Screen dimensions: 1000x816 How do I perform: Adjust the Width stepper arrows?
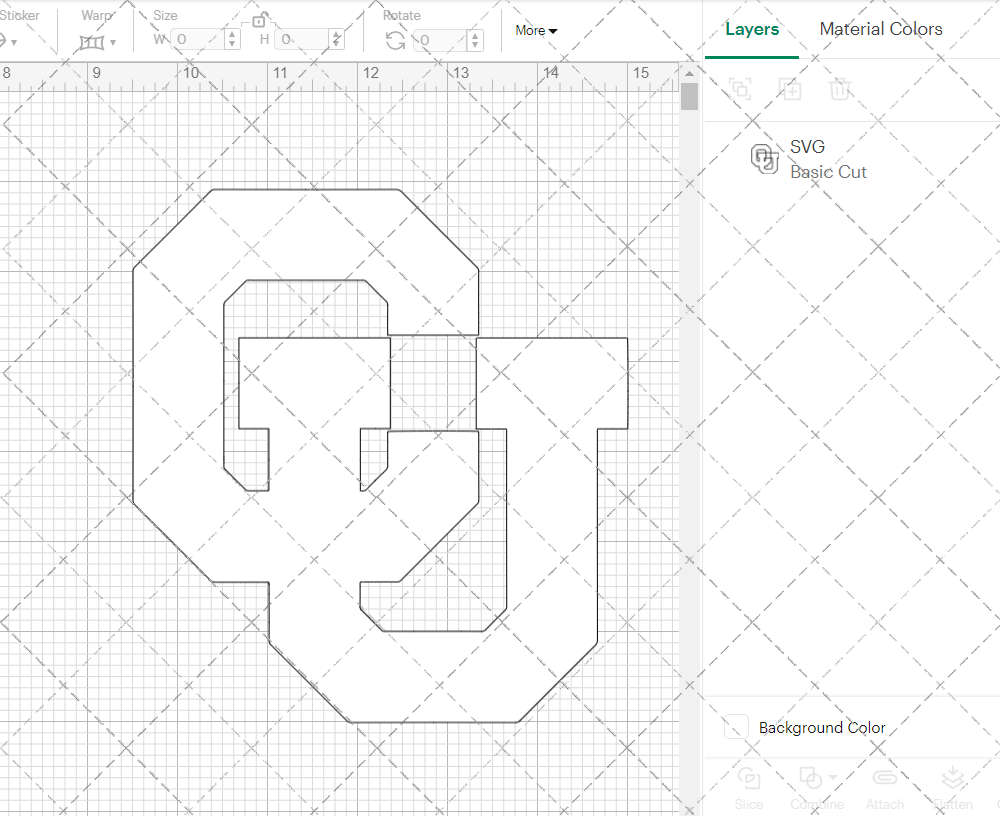pyautogui.click(x=233, y=40)
